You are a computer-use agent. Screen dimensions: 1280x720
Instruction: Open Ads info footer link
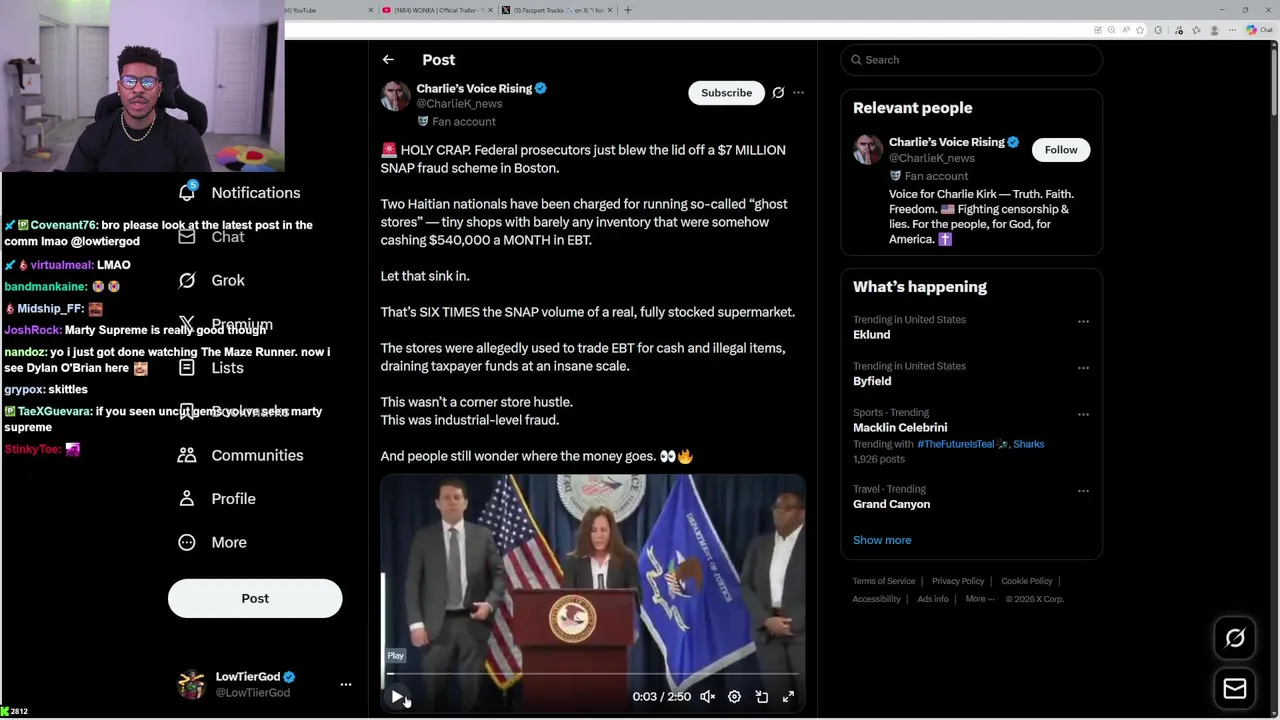coord(933,599)
